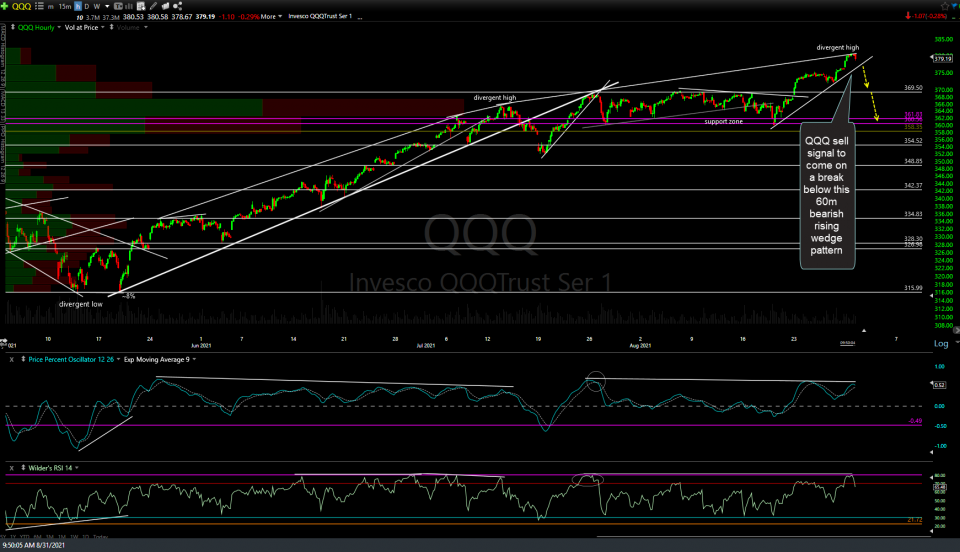Open Wilder's RSI 14 dropdown
This screenshot has height=552, width=960.
pyautogui.click(x=77, y=468)
